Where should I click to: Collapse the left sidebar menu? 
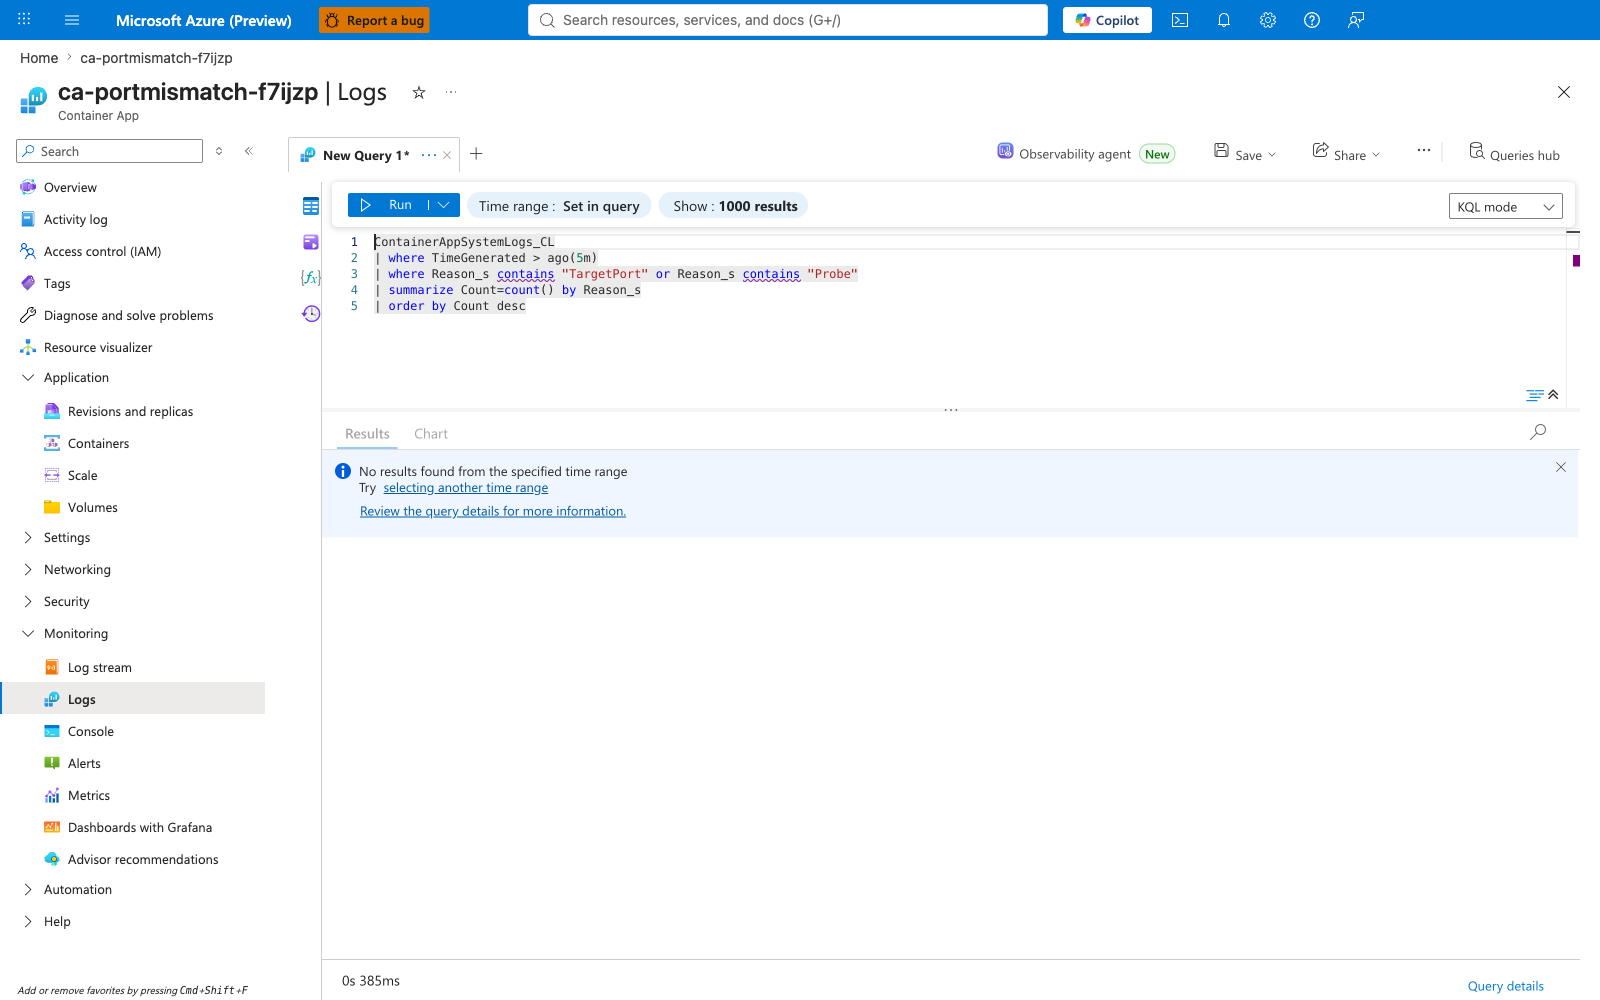[249, 151]
